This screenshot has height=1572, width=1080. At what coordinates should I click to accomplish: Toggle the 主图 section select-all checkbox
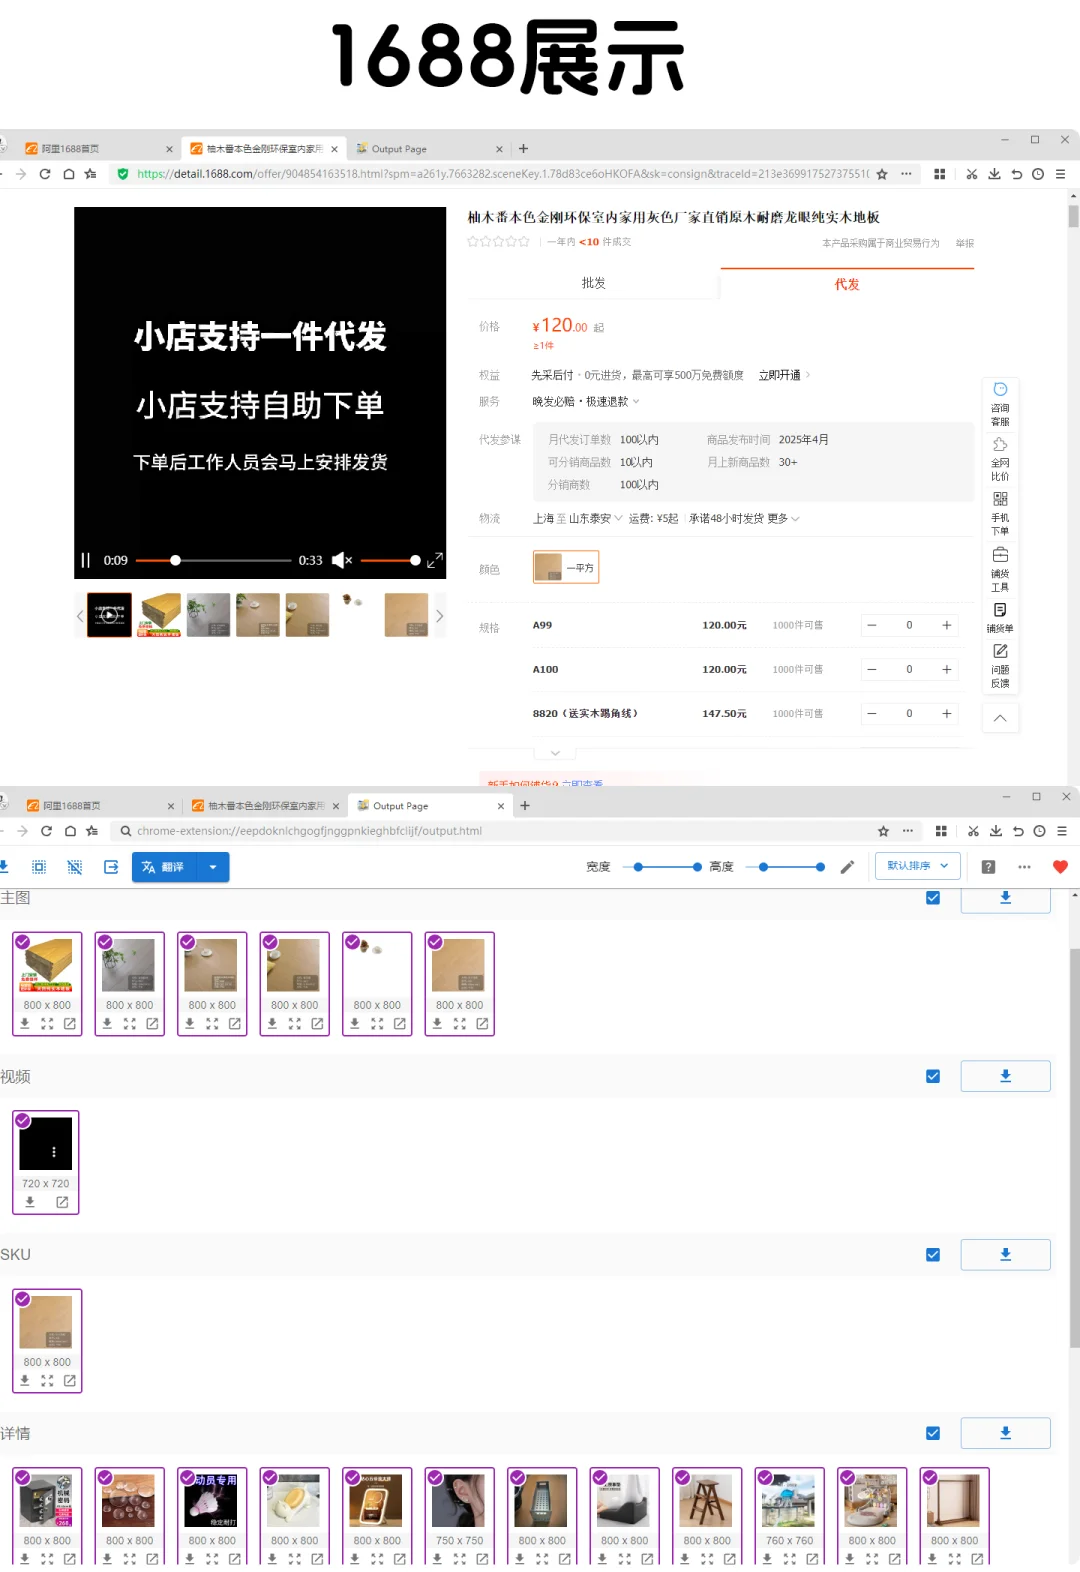pyautogui.click(x=933, y=898)
